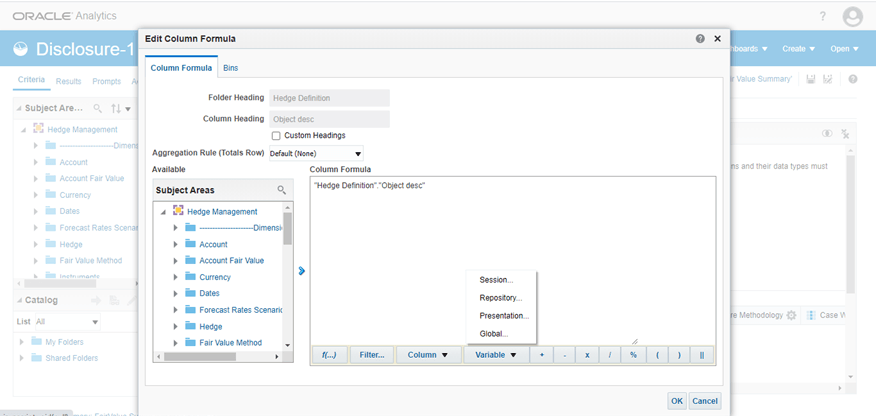
Task: Click the search icon beside Subject Areas in dialog
Action: click(x=282, y=190)
